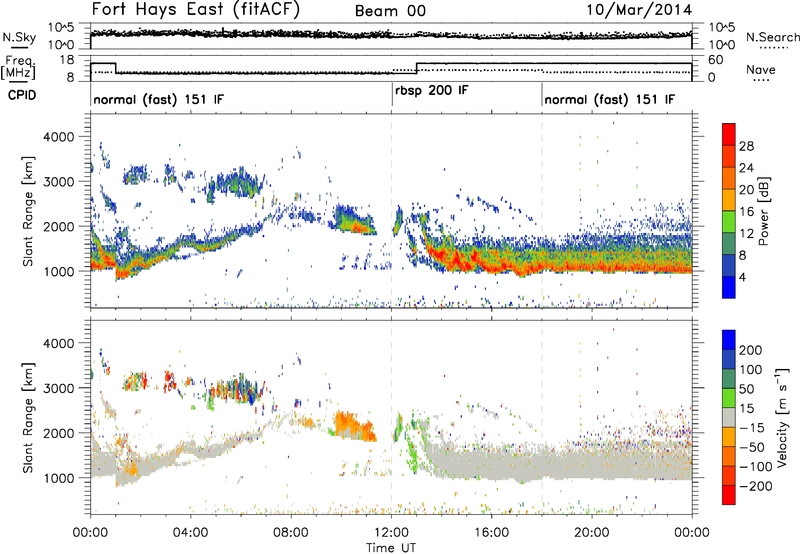
Task: Click the "2000" tick on the velocity panel
Action: [59, 433]
